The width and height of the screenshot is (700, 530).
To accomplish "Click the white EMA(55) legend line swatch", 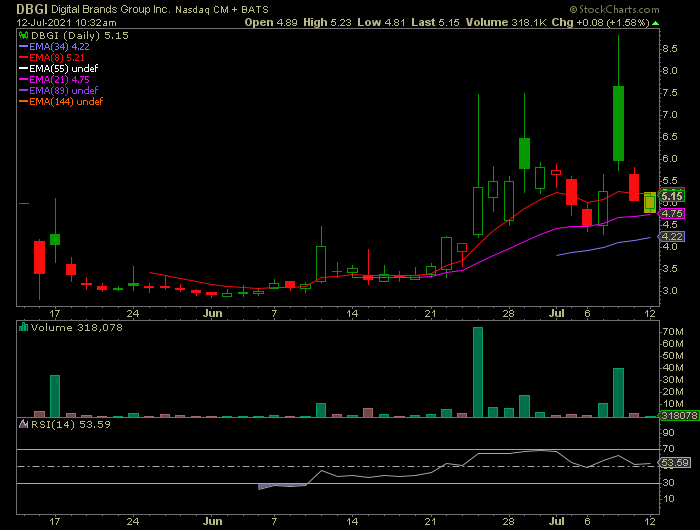I will [x=24, y=68].
